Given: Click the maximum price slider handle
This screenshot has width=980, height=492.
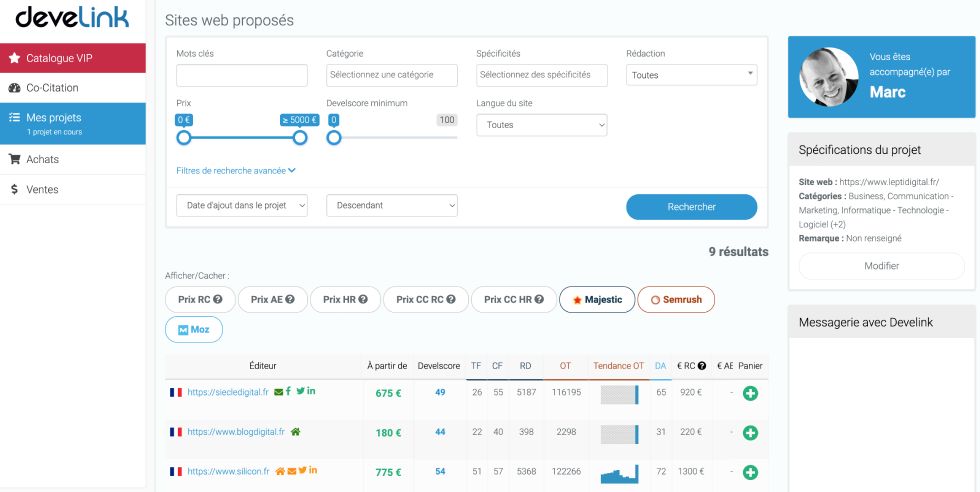Looking at the screenshot, I should click(300, 138).
